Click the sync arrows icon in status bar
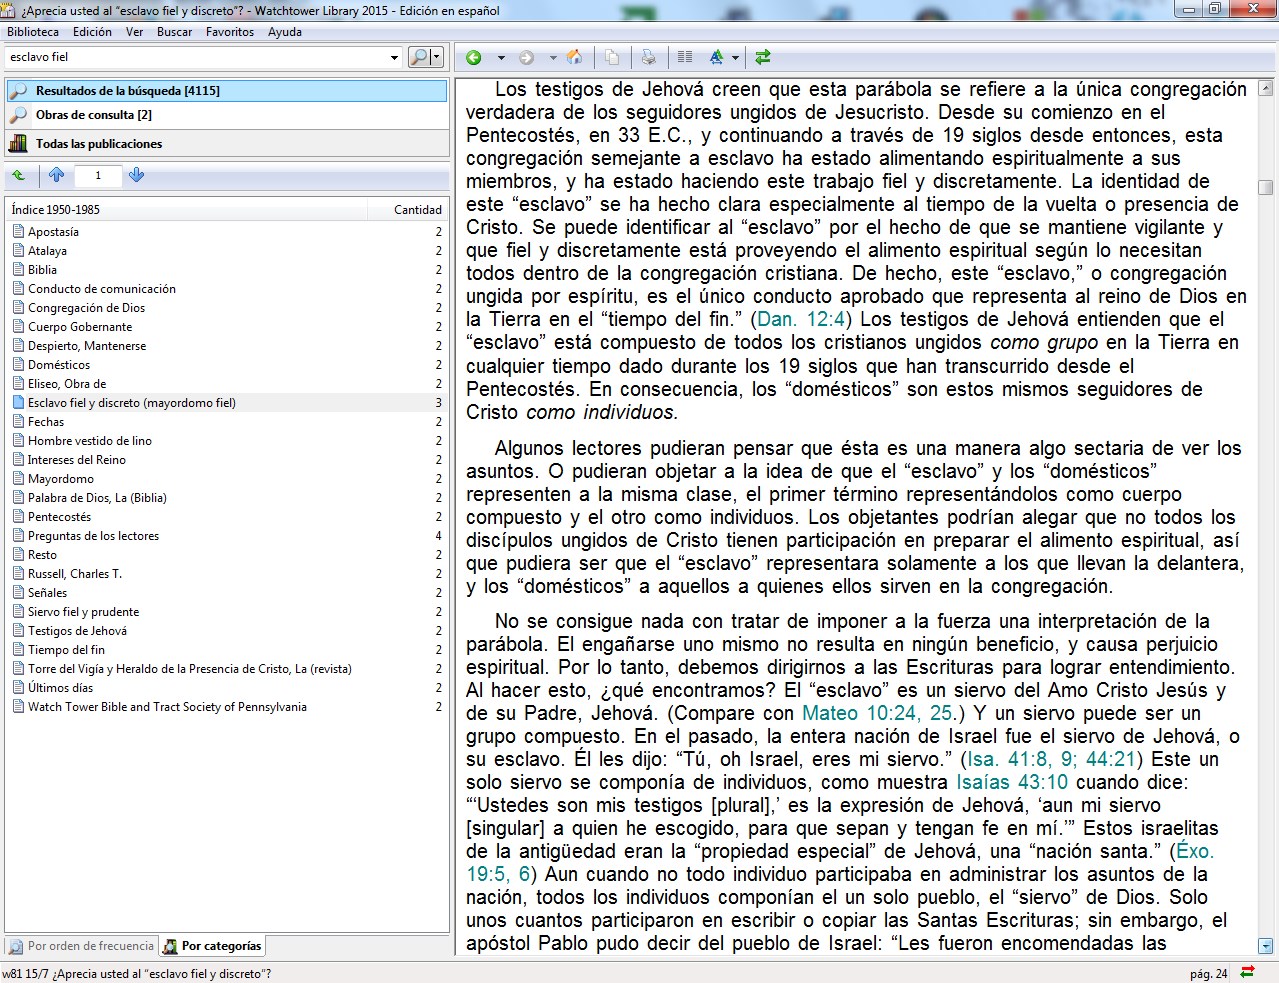 1247,973
